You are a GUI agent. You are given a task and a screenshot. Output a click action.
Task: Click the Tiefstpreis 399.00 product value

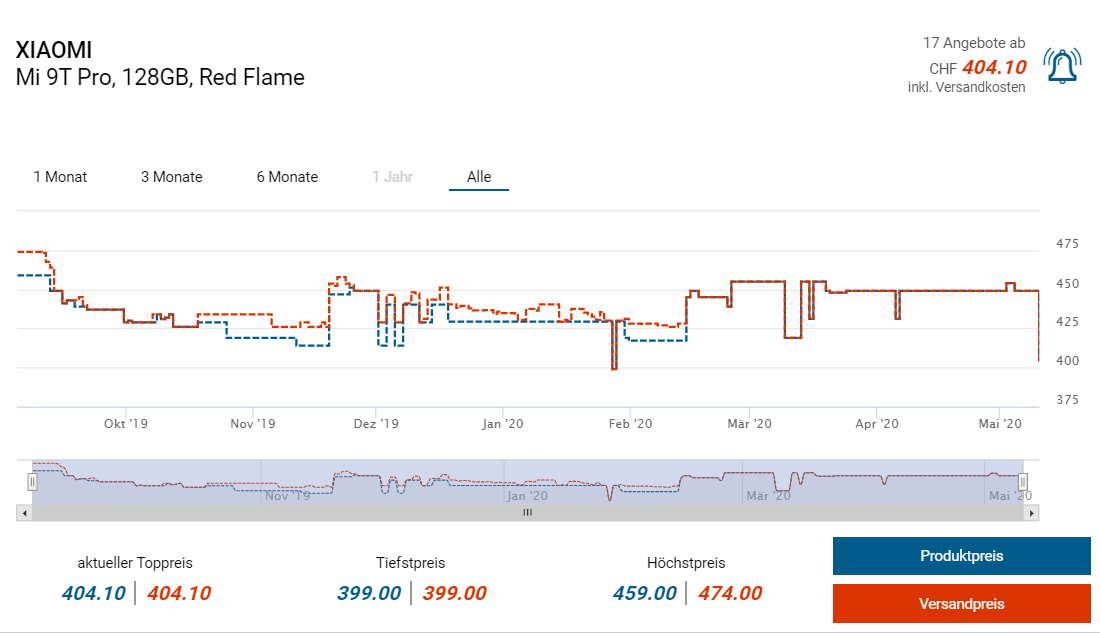(x=369, y=593)
